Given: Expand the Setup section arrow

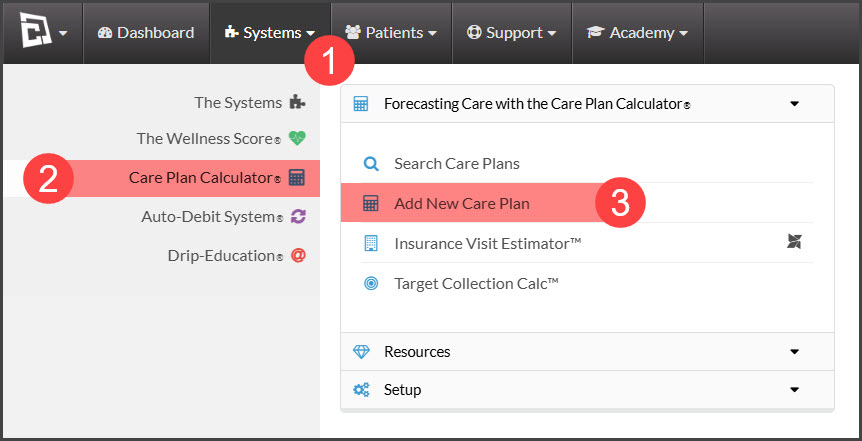Looking at the screenshot, I should pos(794,390).
